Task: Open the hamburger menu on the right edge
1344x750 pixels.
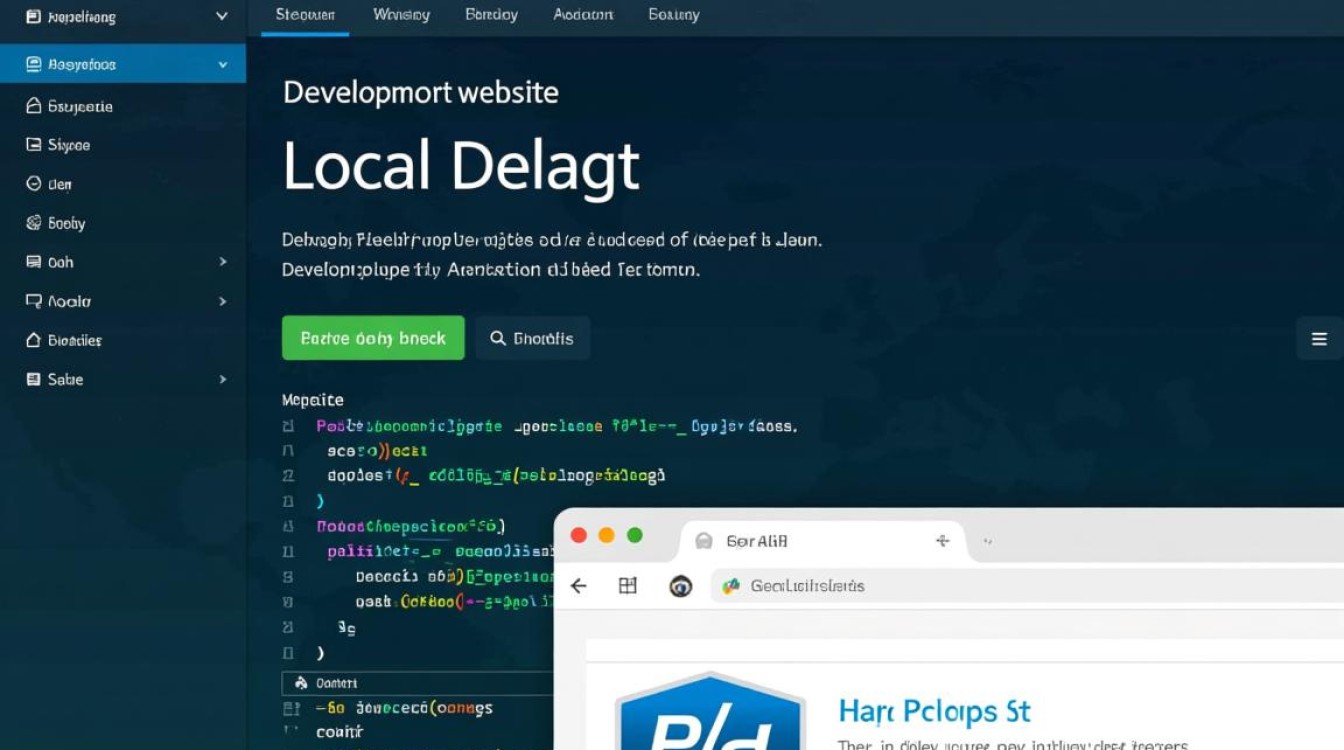Action: click(x=1319, y=339)
